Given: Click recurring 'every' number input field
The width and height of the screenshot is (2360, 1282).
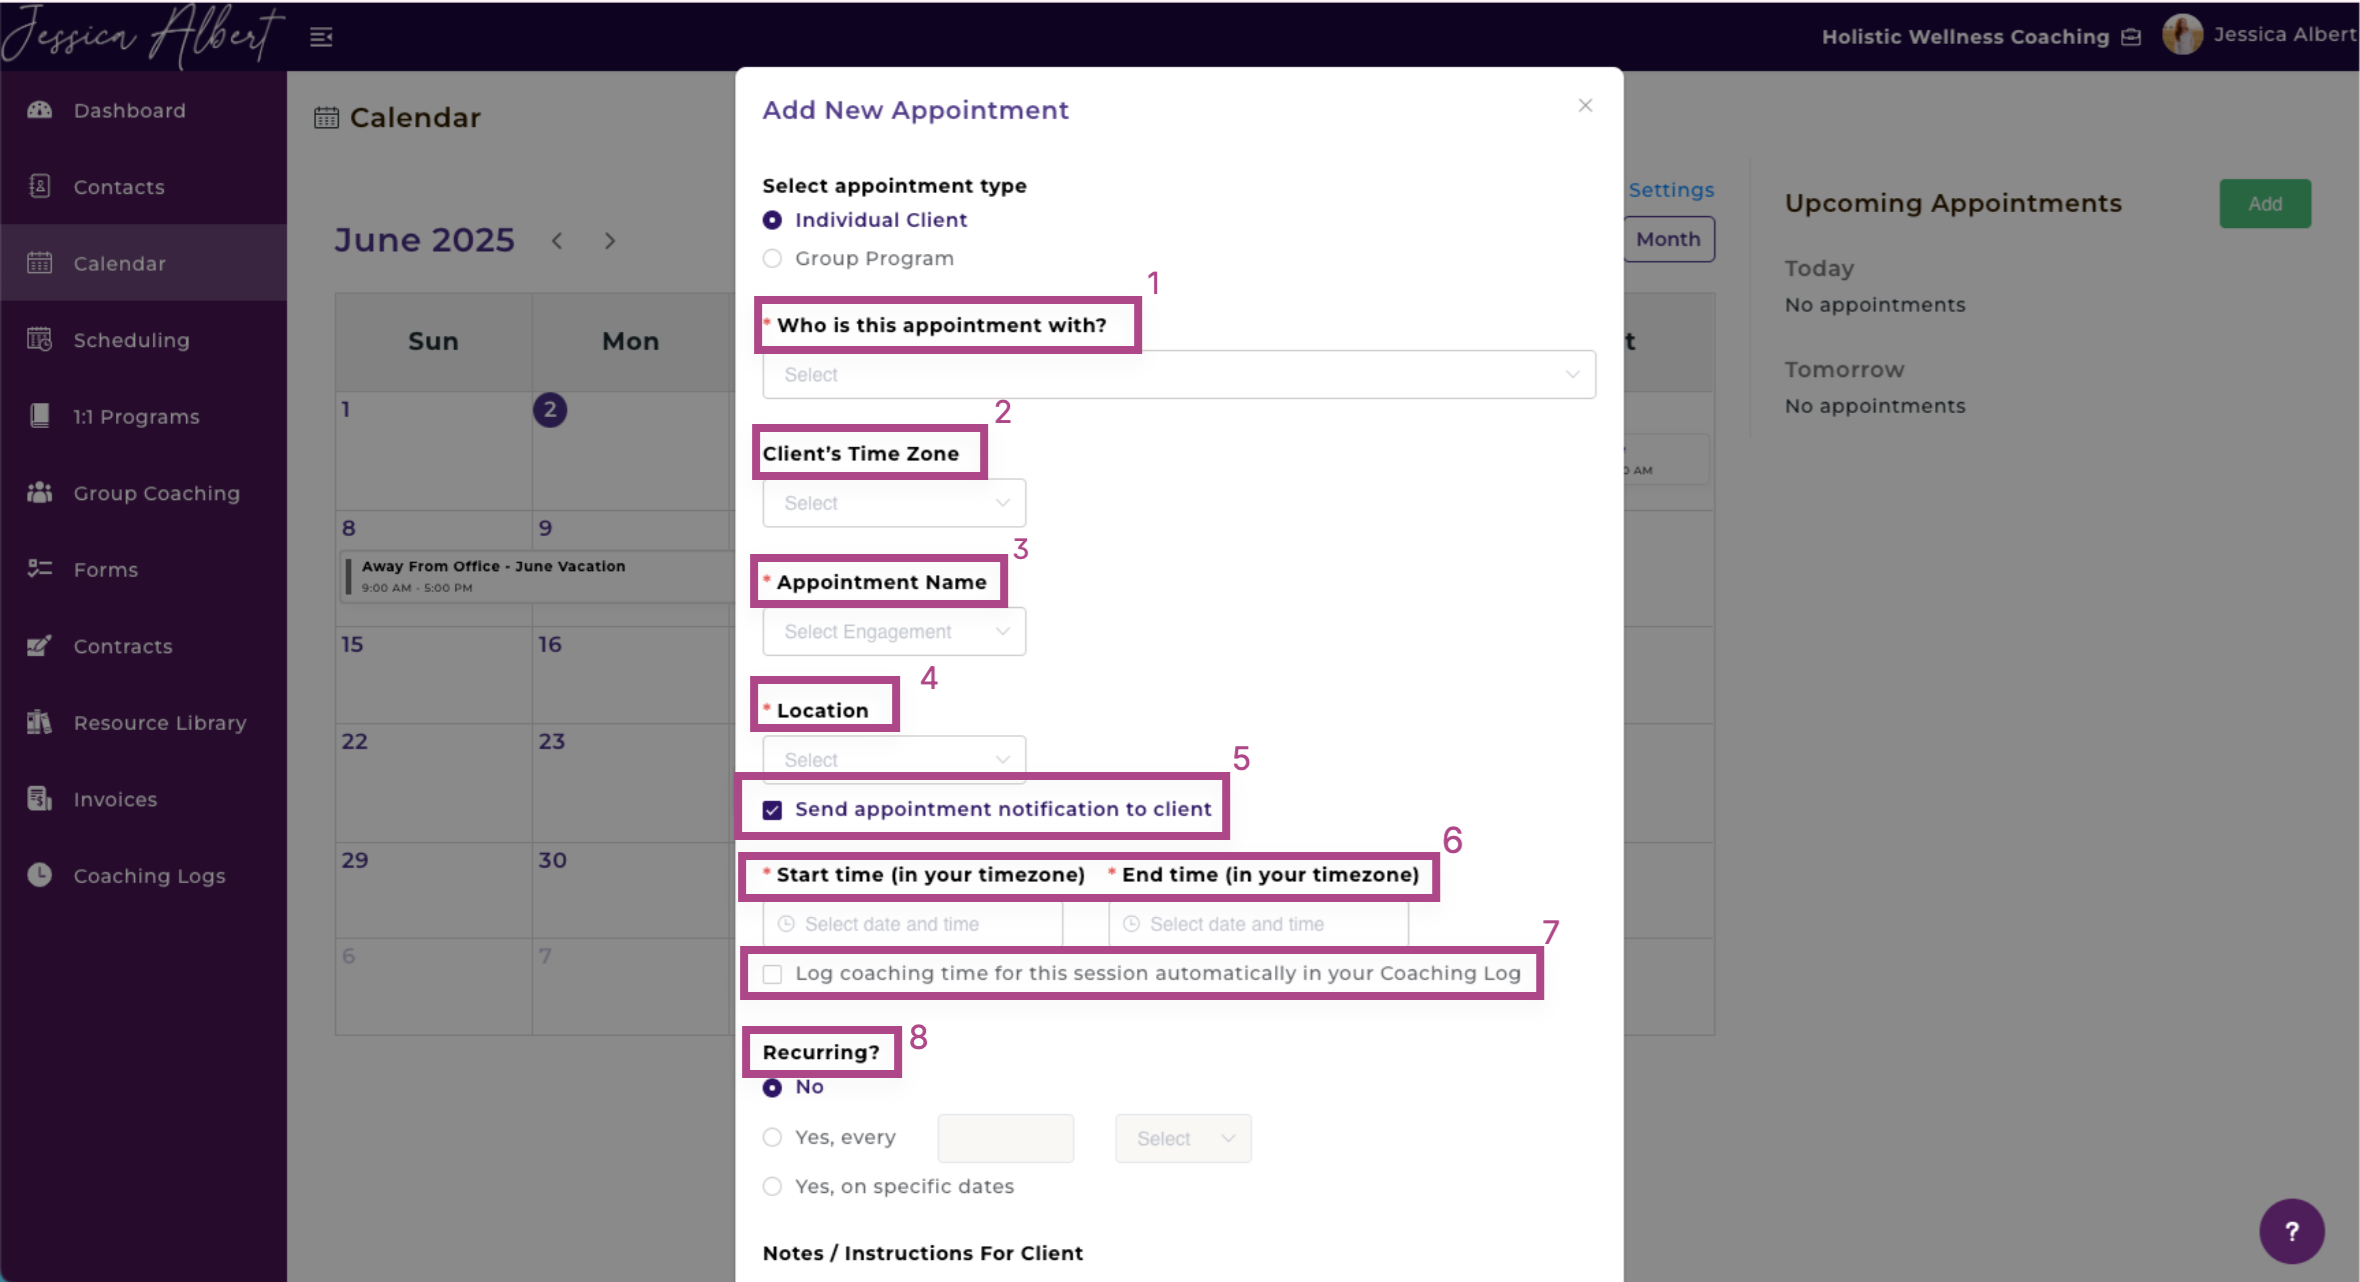Looking at the screenshot, I should coord(1006,1139).
